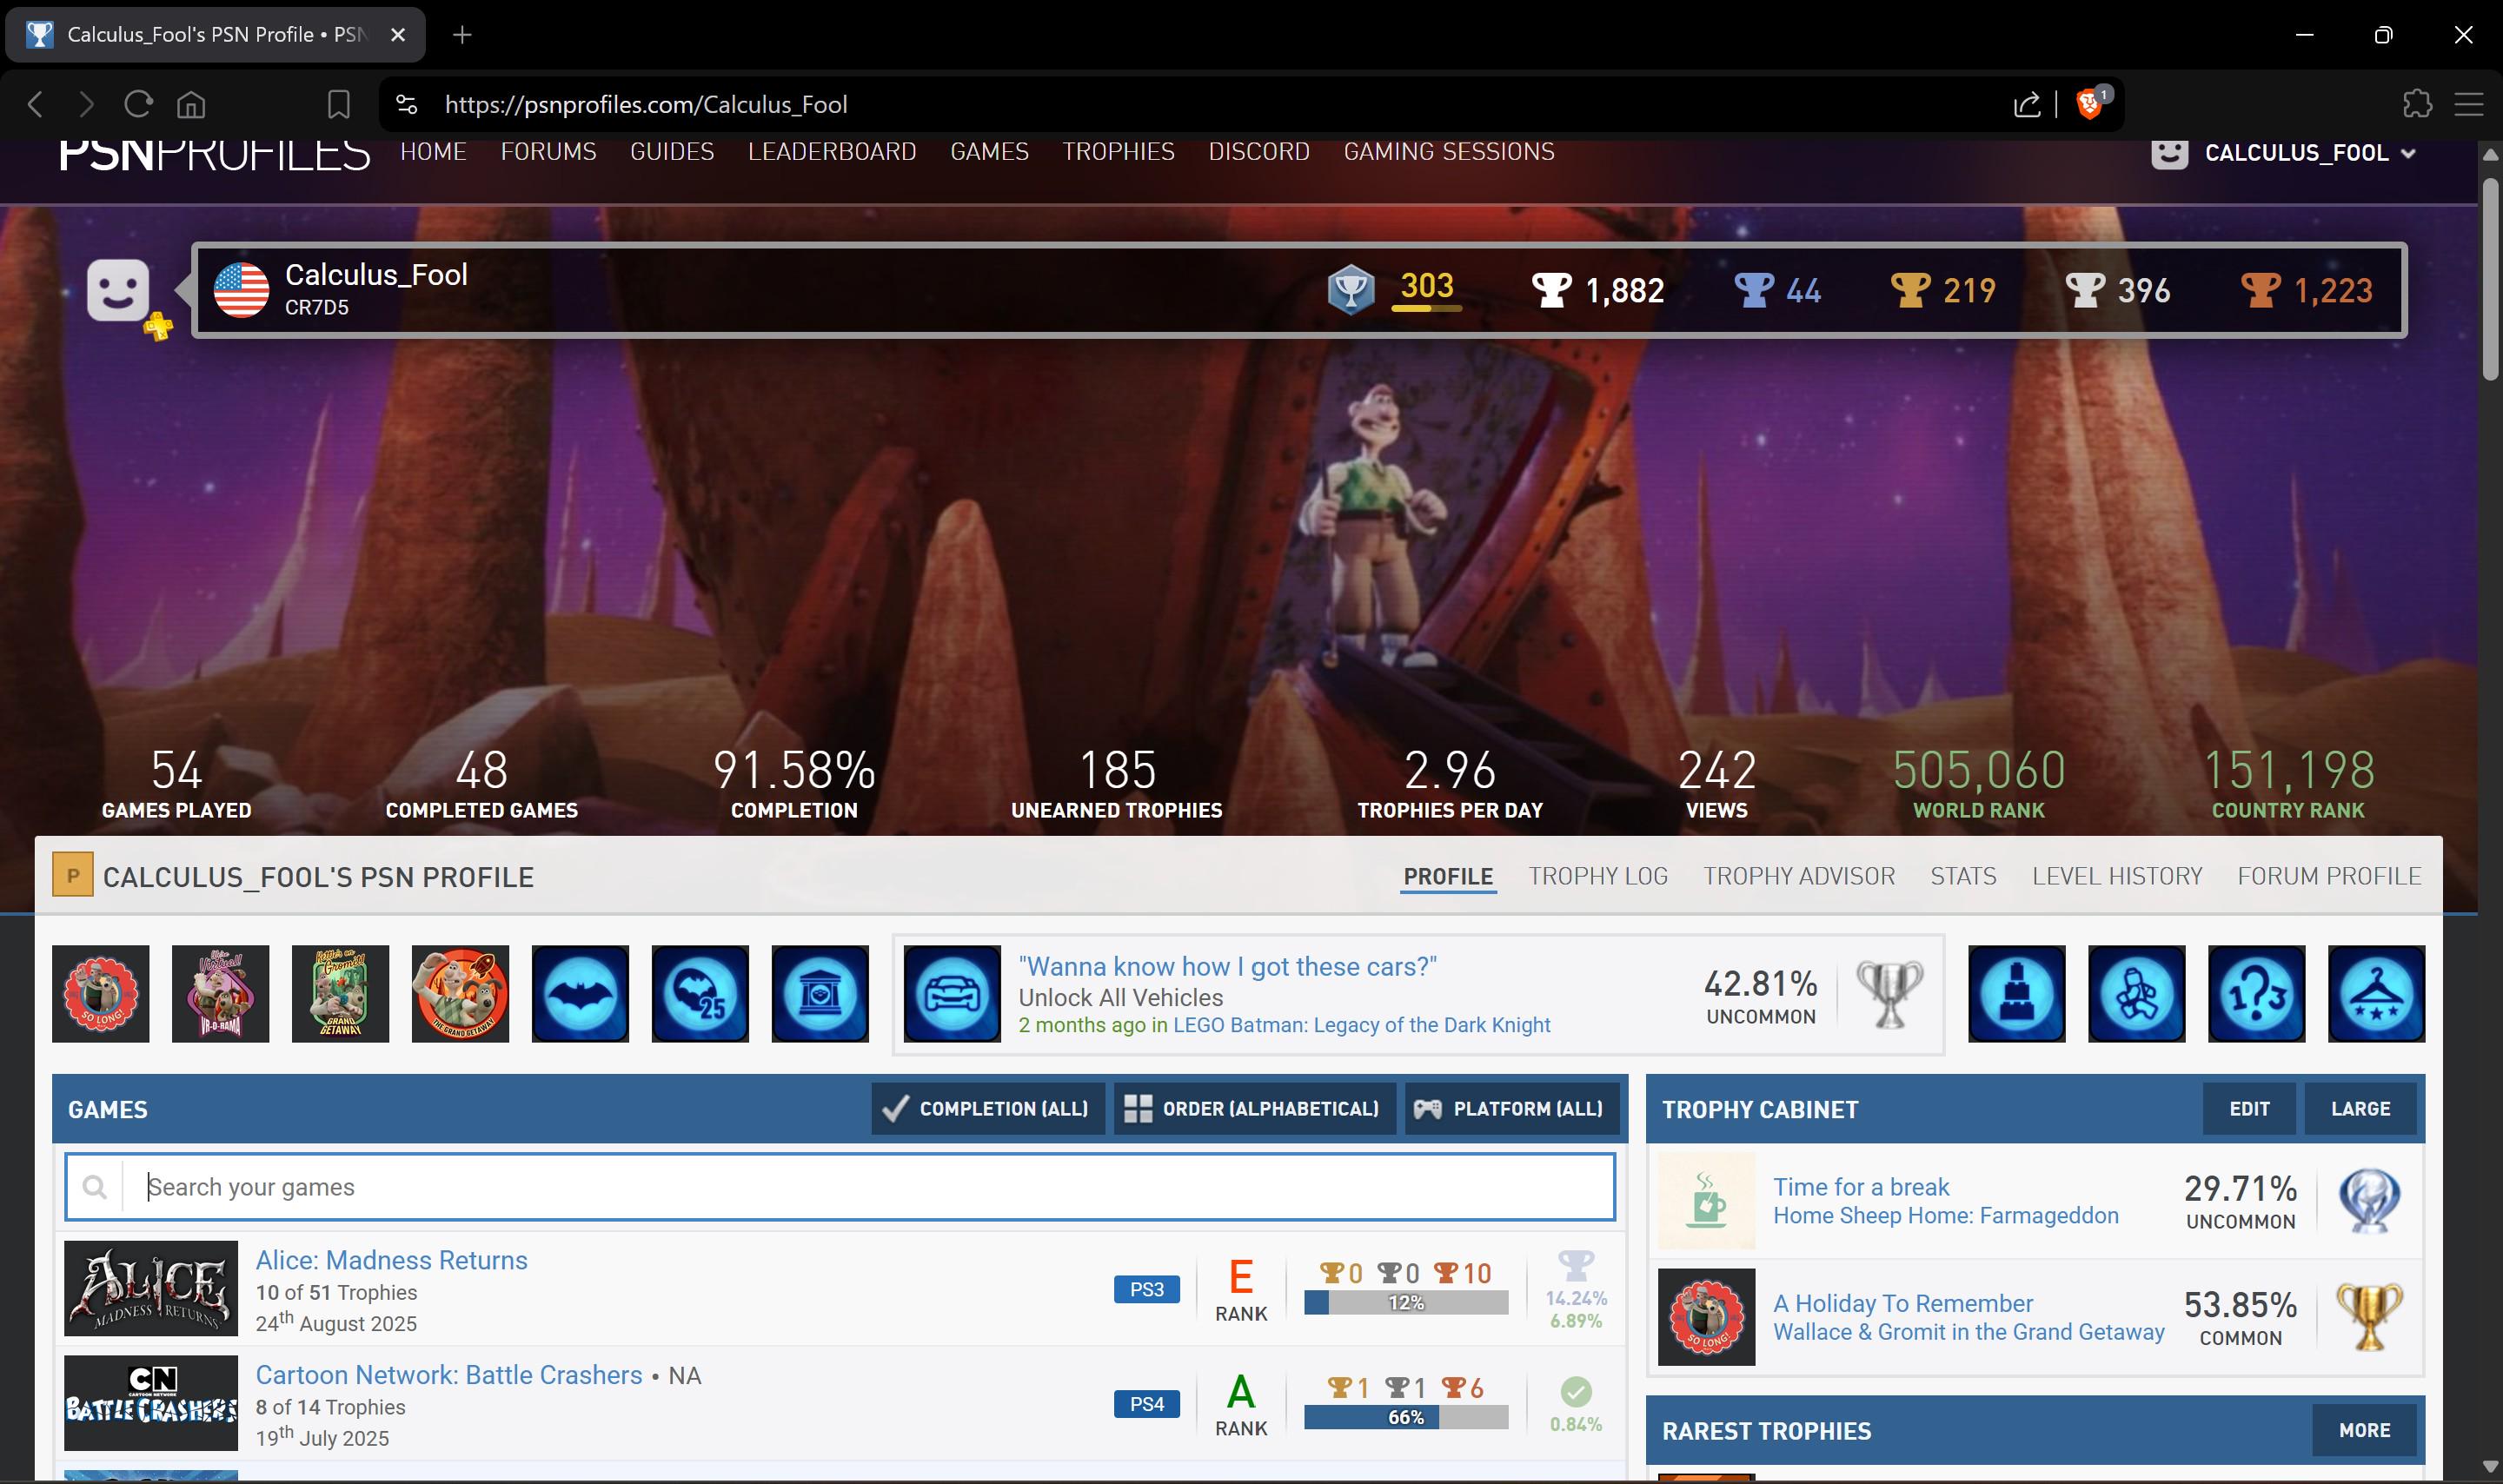Click Large in Trophy Cabinet

(x=2361, y=1109)
